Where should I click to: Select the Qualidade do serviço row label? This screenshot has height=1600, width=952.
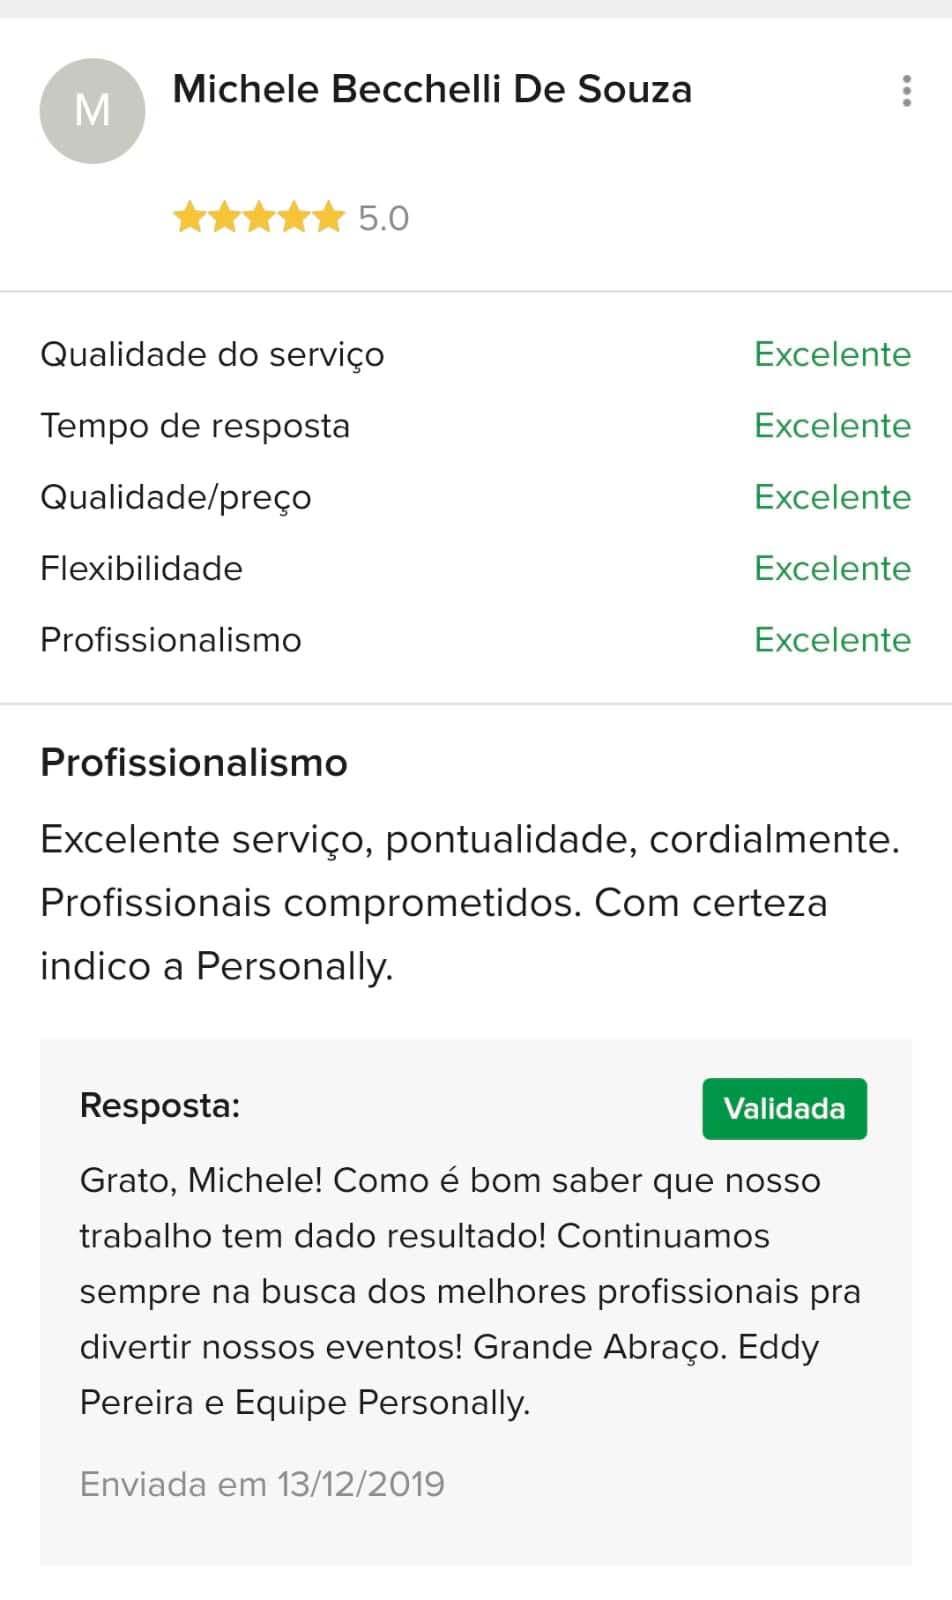(212, 355)
